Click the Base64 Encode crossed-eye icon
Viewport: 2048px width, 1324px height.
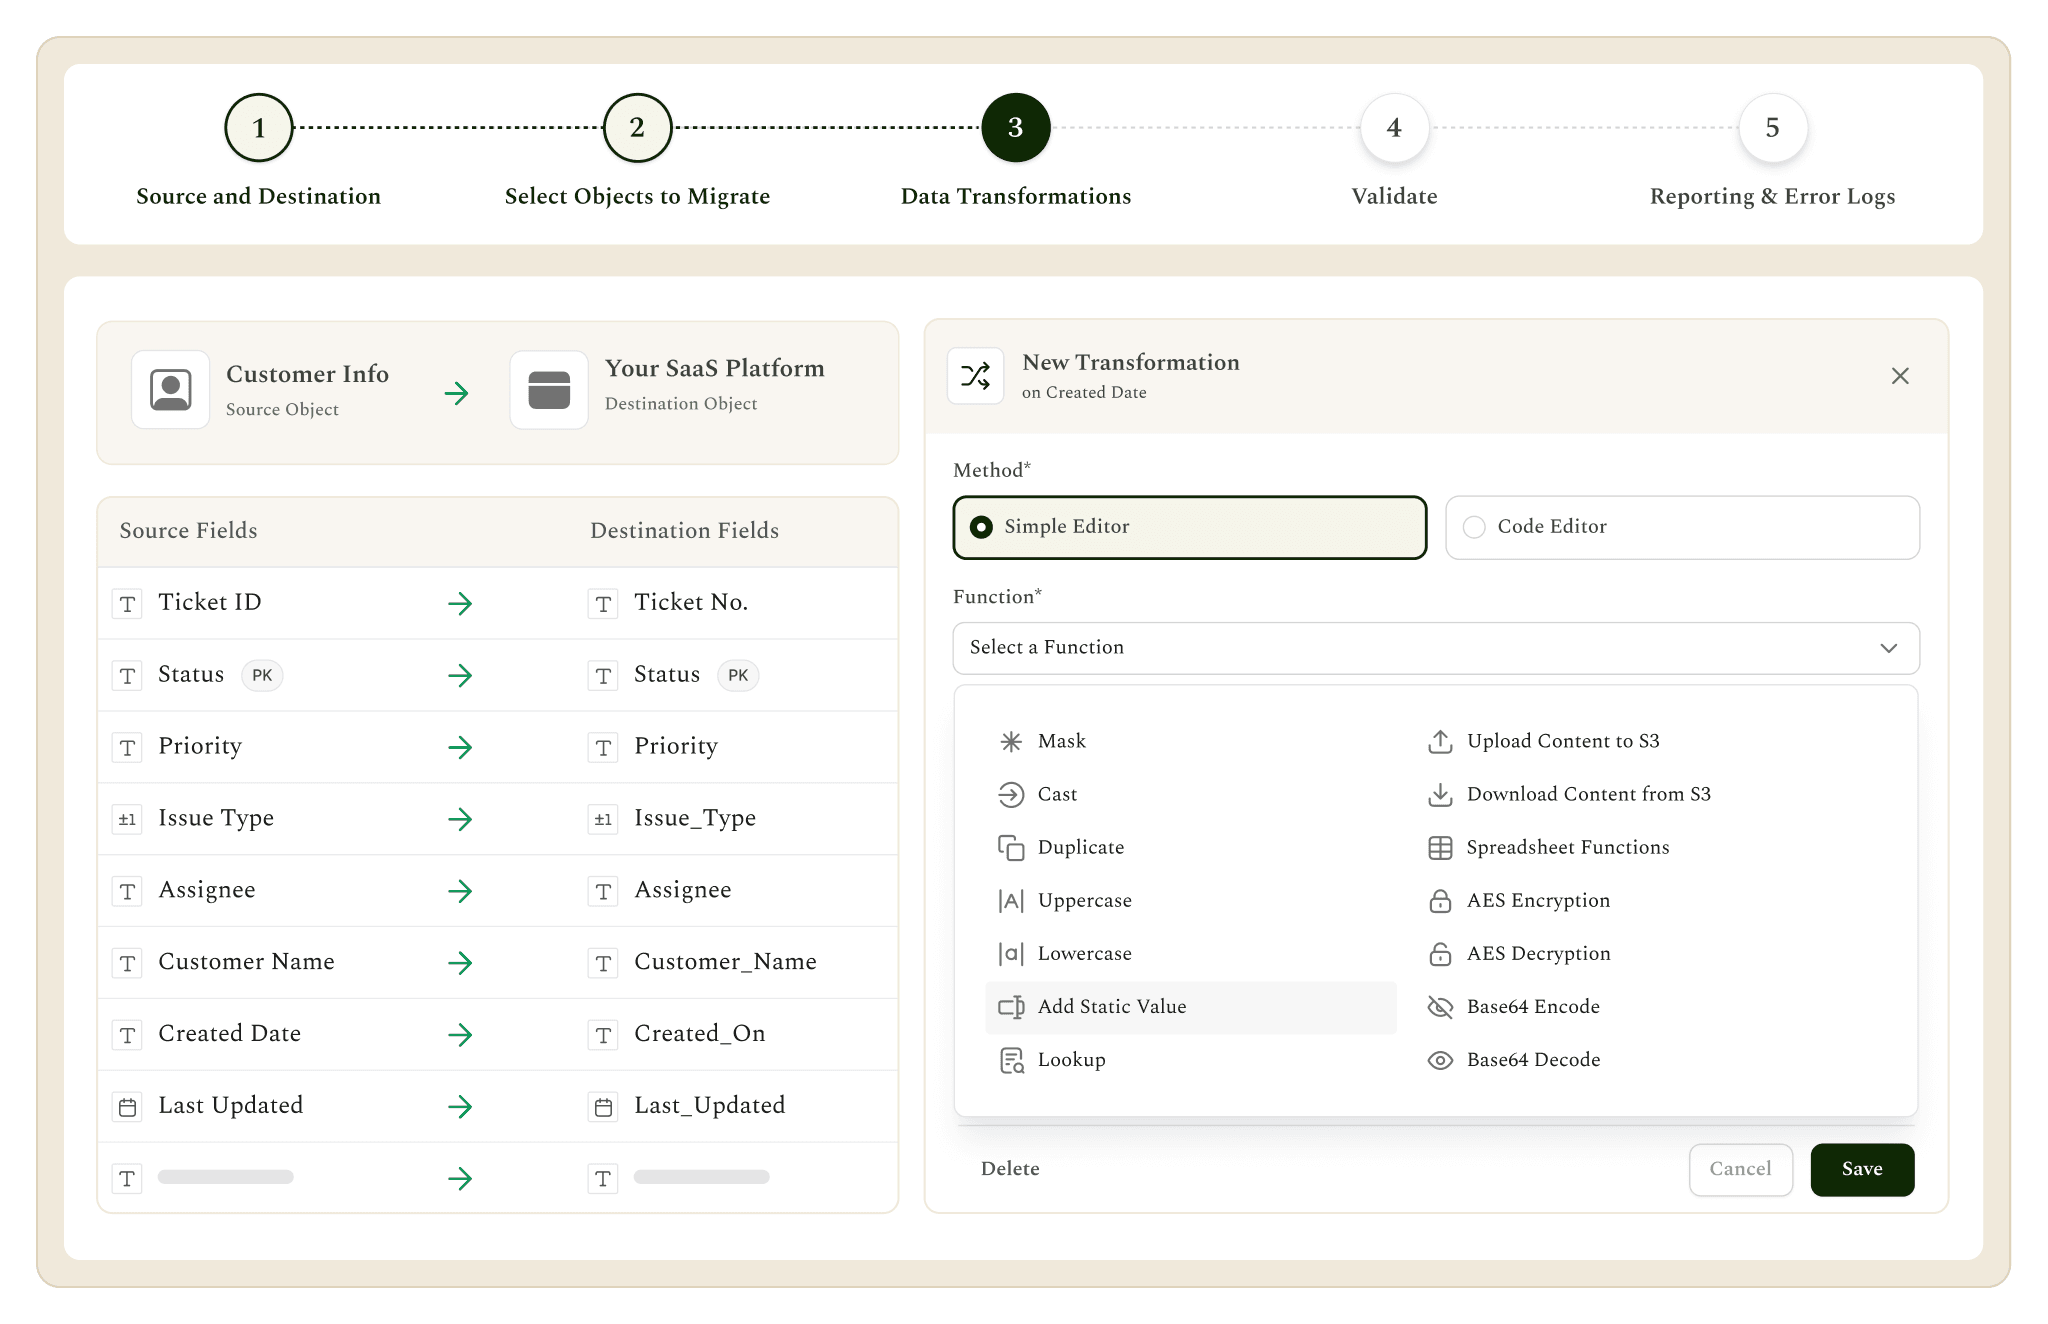(x=1440, y=1006)
